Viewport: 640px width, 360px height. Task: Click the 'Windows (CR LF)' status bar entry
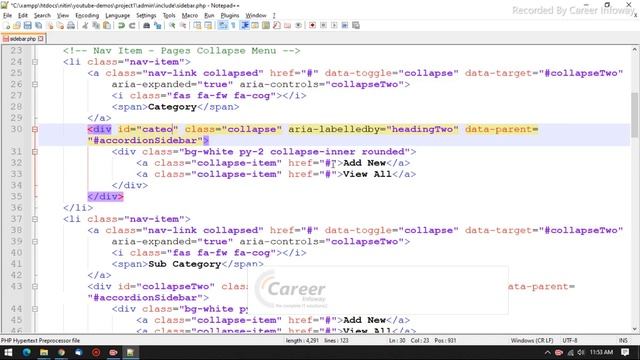click(531, 340)
